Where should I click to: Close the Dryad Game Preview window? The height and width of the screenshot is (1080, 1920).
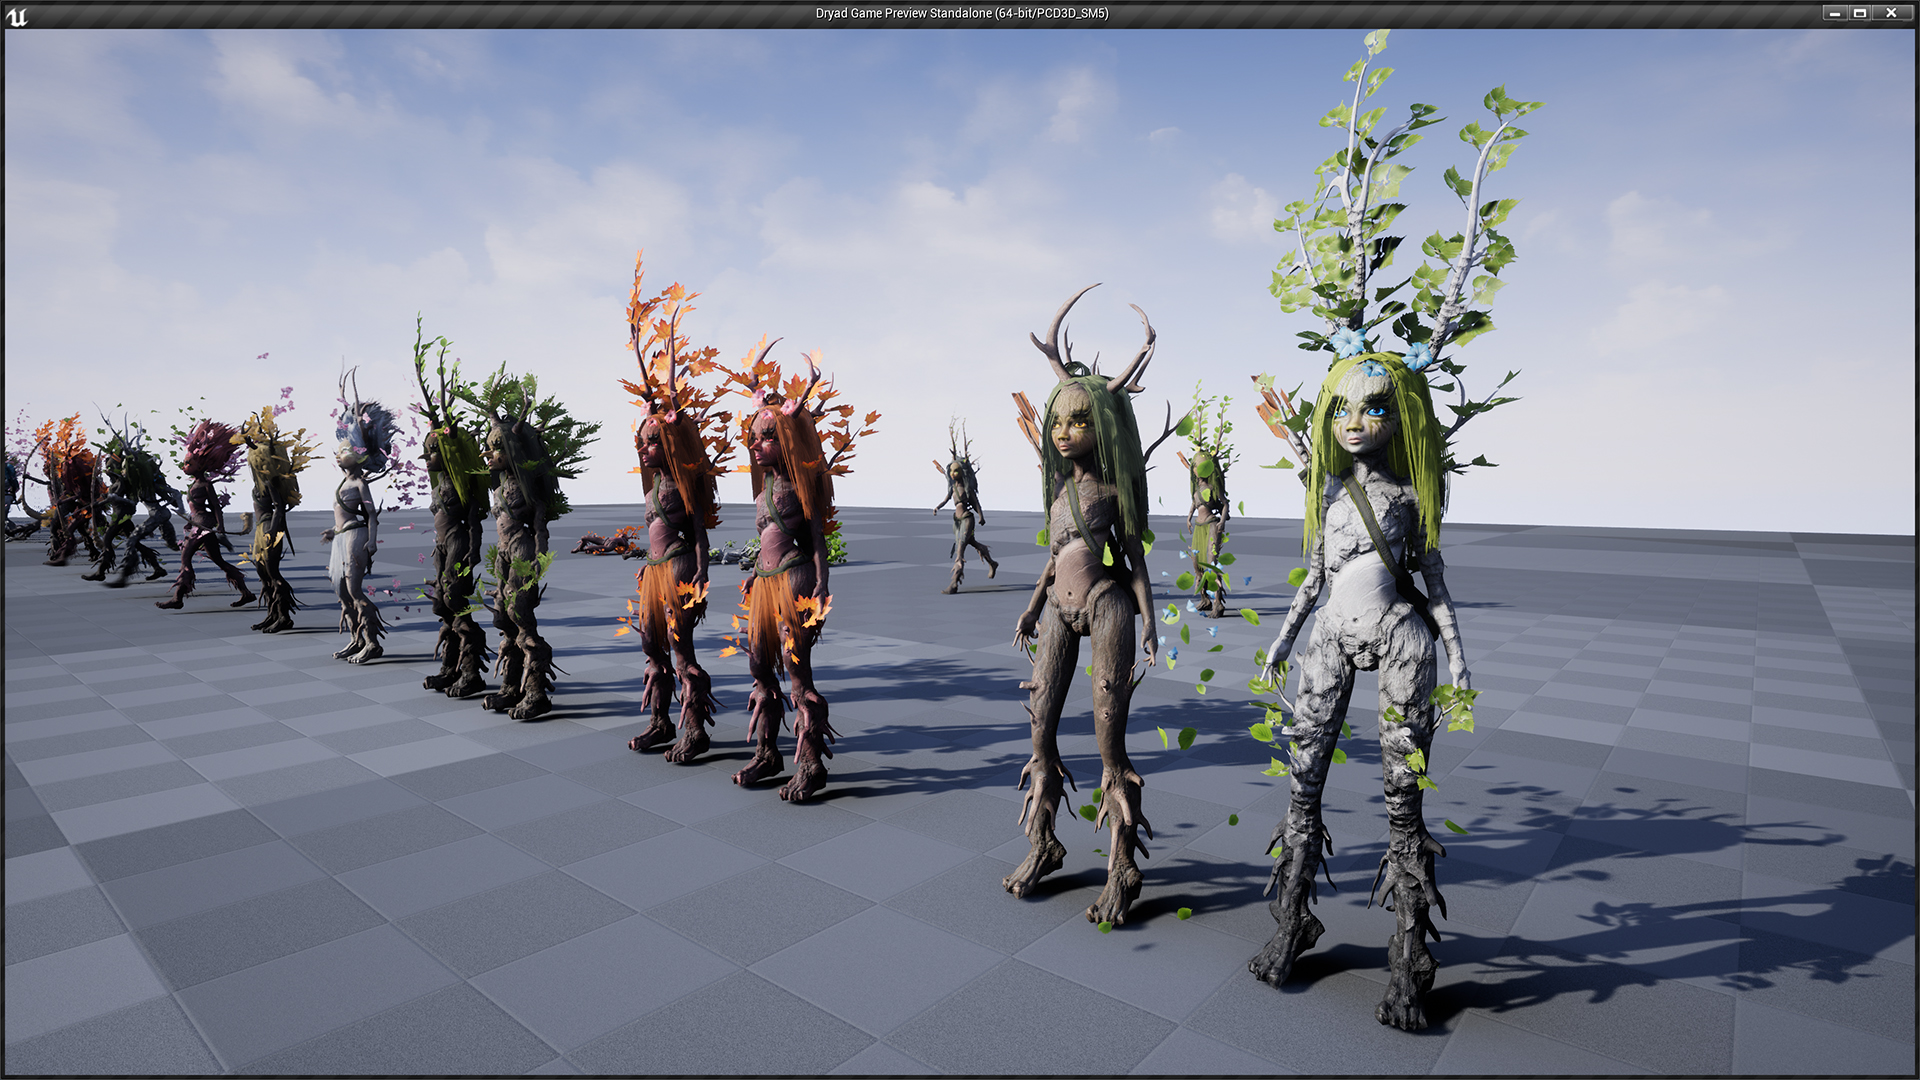pyautogui.click(x=1891, y=13)
